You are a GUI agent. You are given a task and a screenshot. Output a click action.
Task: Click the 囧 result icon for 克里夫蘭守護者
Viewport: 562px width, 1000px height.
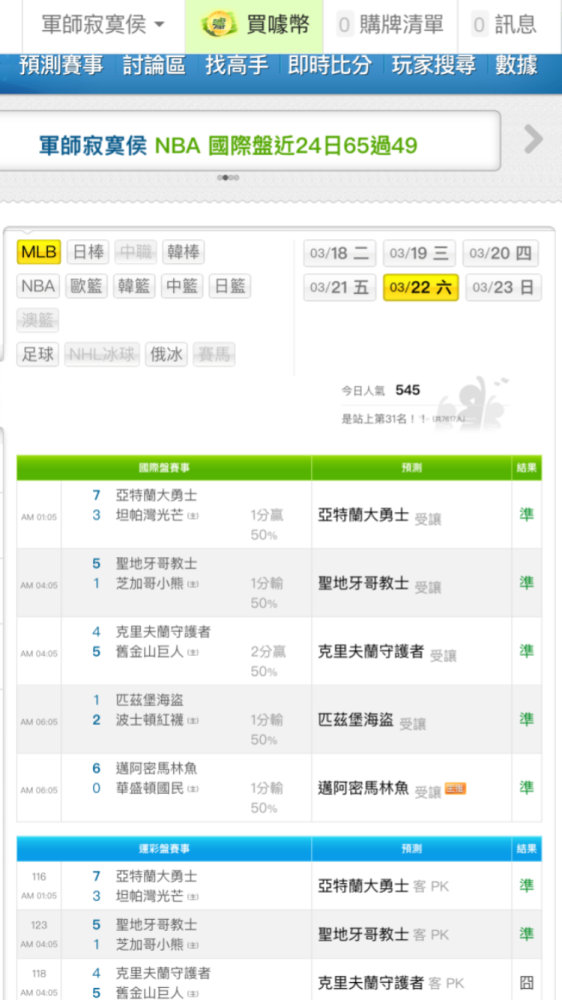point(526,983)
